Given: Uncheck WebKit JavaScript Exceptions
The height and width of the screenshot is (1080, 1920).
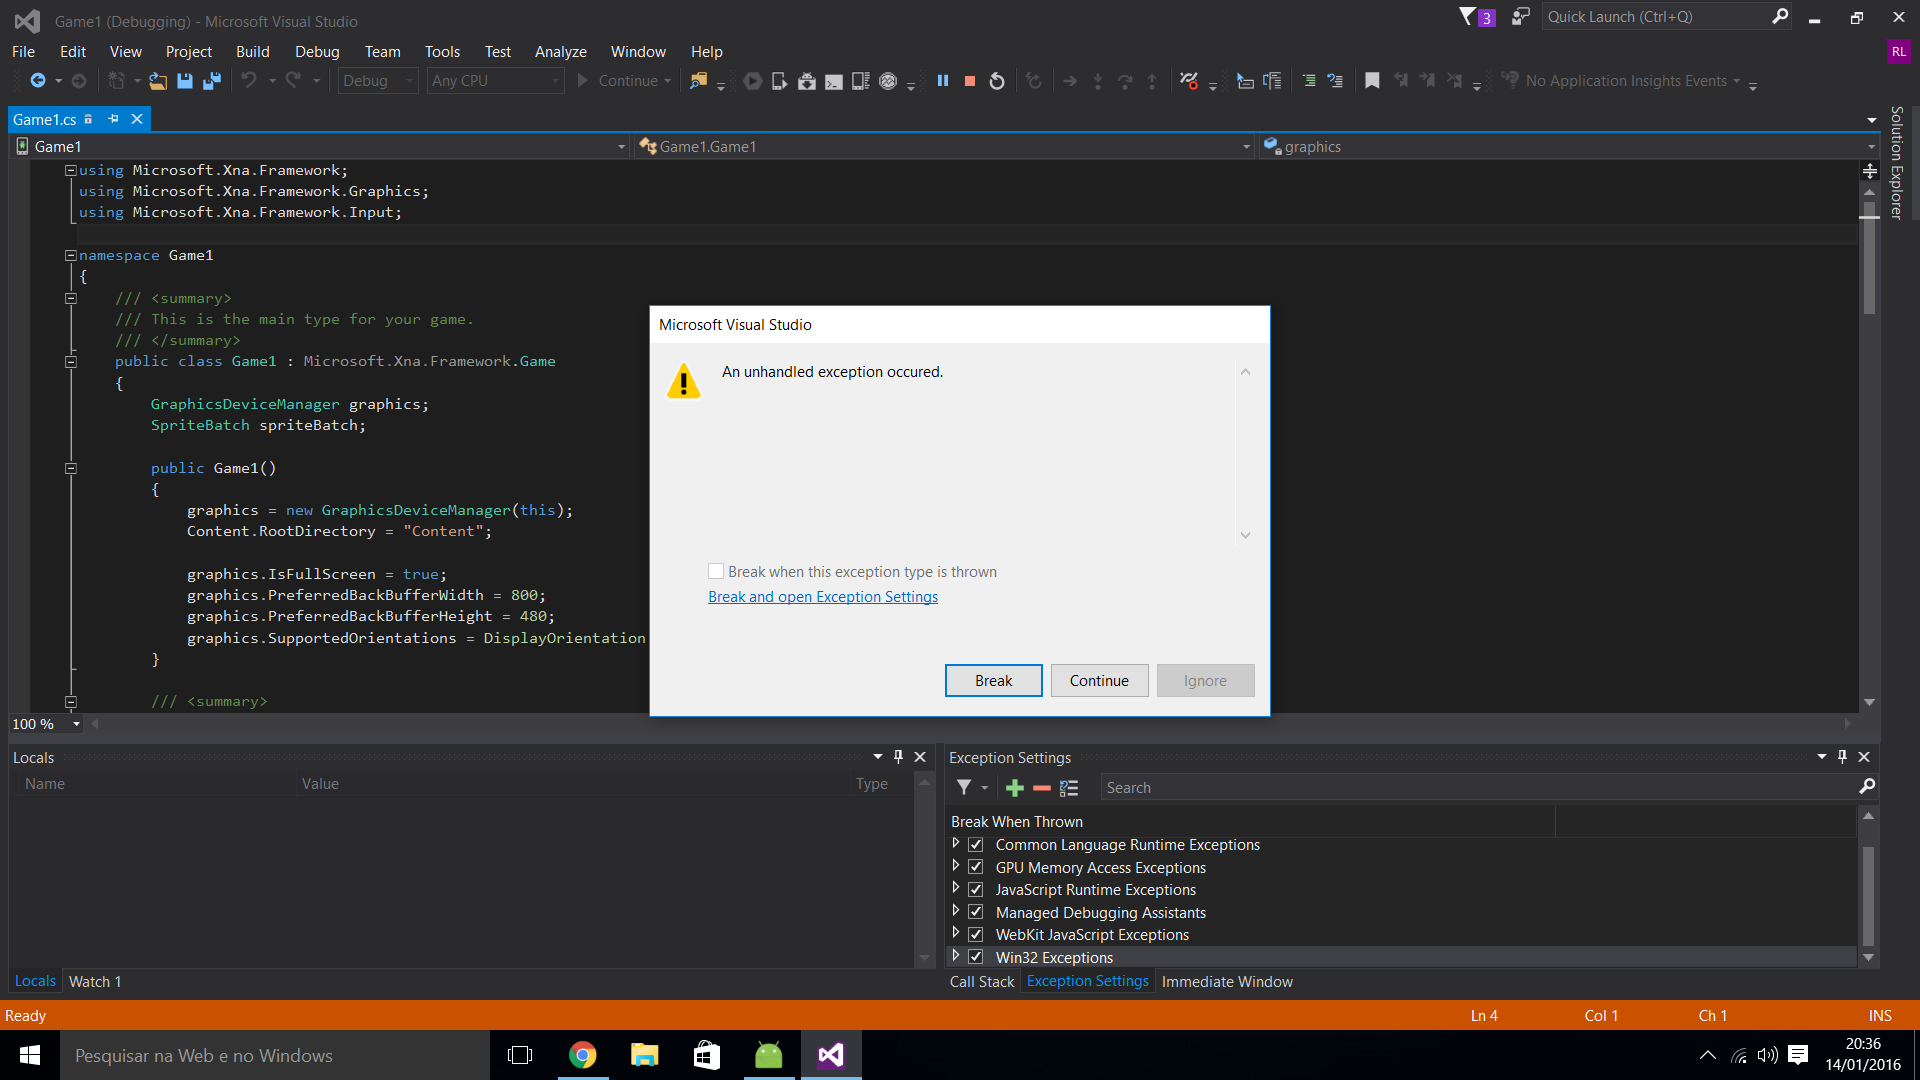Looking at the screenshot, I should click(x=976, y=935).
